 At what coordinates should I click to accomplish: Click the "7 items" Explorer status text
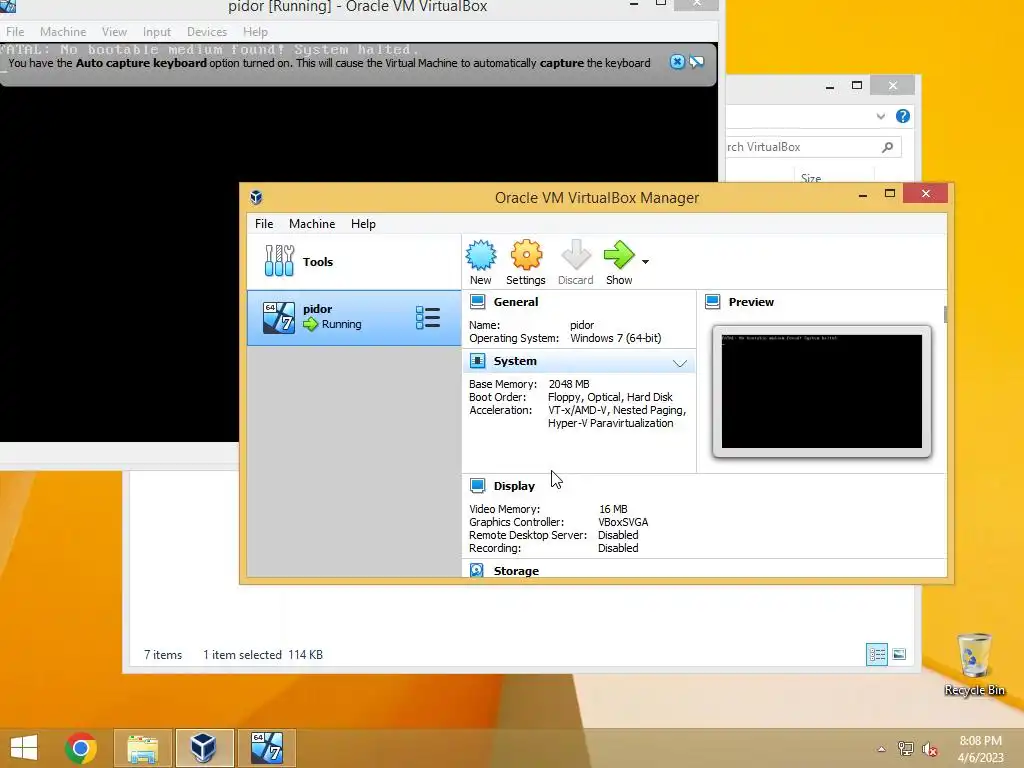click(x=163, y=654)
